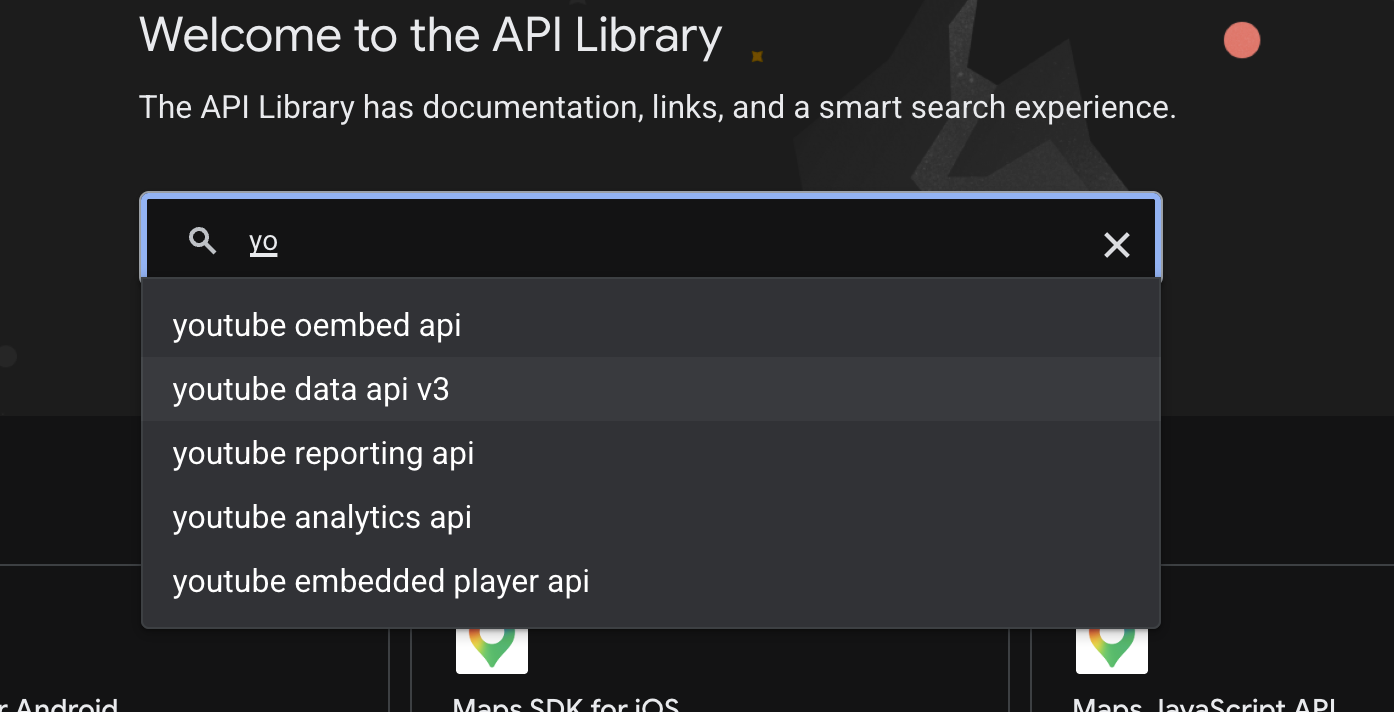Click the API Library description sentence

coord(657,107)
